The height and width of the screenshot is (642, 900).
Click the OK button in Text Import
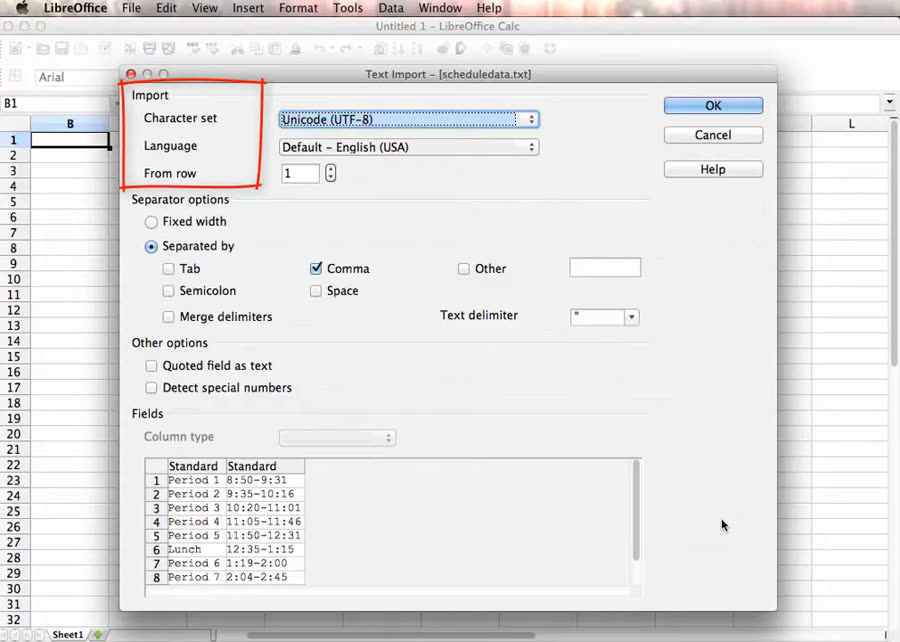click(713, 106)
